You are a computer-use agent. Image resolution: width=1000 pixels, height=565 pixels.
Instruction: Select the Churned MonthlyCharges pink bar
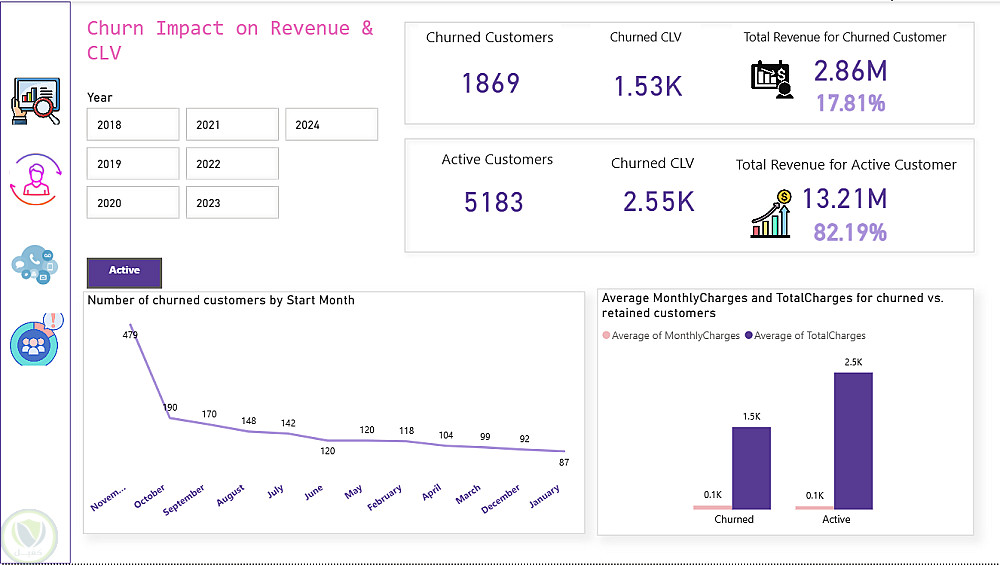point(712,508)
